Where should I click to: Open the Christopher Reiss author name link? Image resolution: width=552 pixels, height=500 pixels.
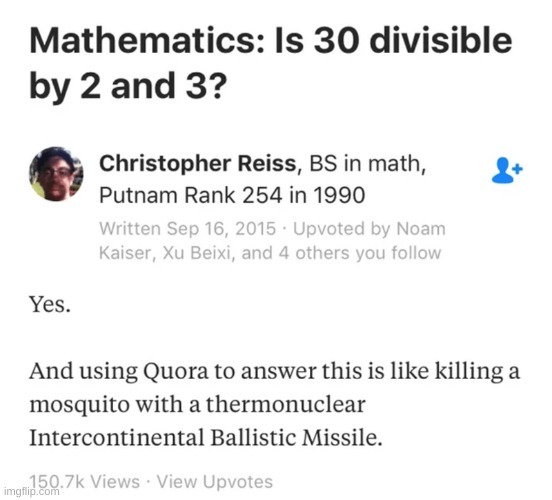tap(198, 164)
